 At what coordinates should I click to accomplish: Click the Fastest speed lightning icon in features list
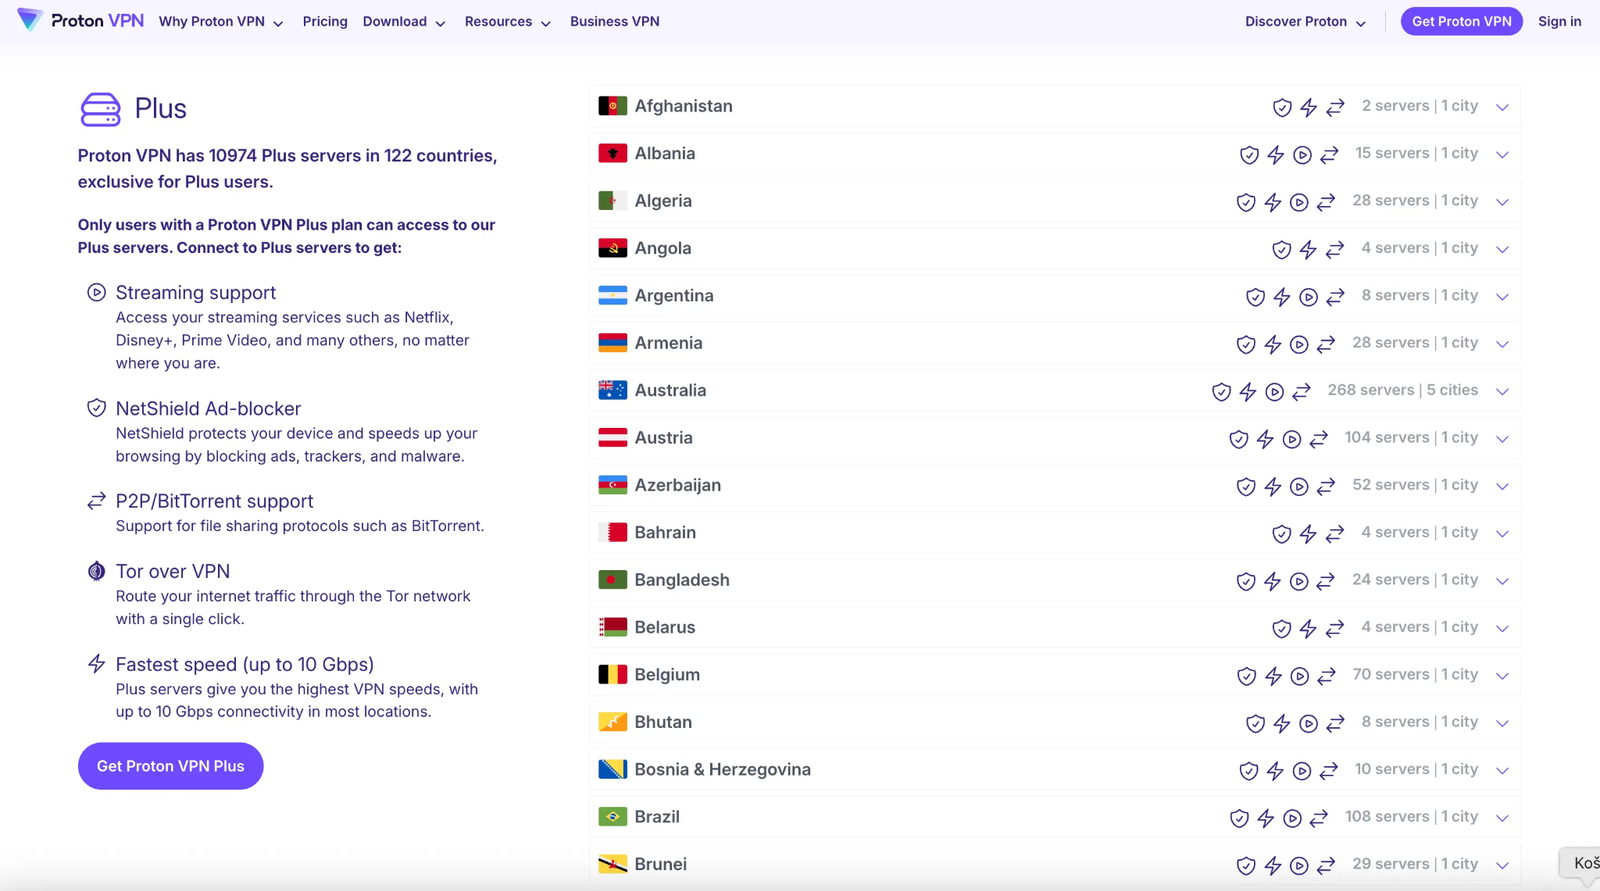tap(96, 664)
